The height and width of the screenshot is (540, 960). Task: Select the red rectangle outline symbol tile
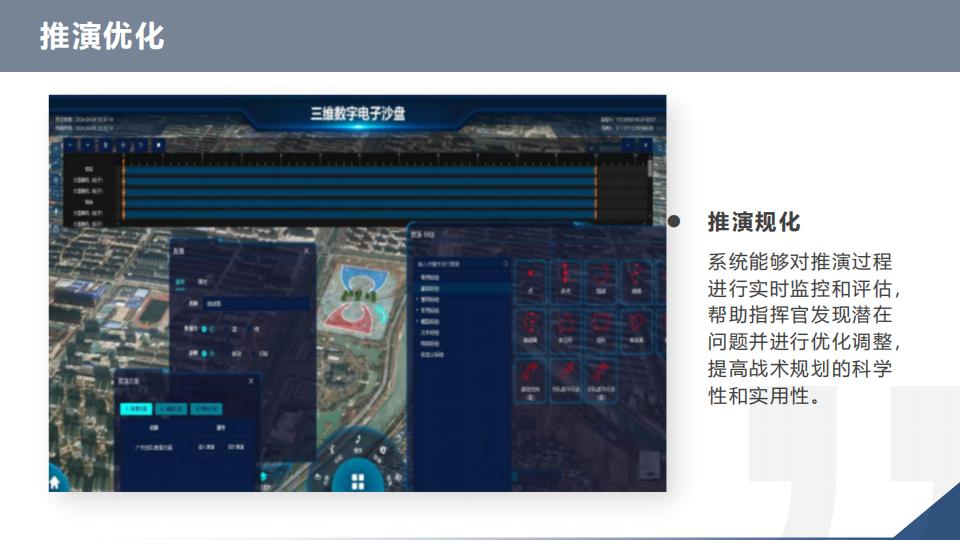[x=601, y=331]
